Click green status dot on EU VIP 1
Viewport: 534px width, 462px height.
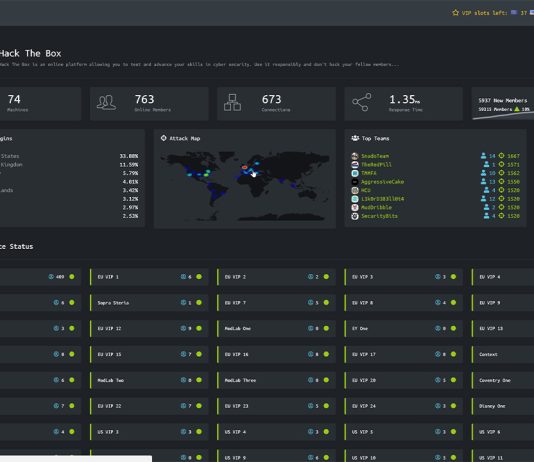pyautogui.click(x=199, y=276)
